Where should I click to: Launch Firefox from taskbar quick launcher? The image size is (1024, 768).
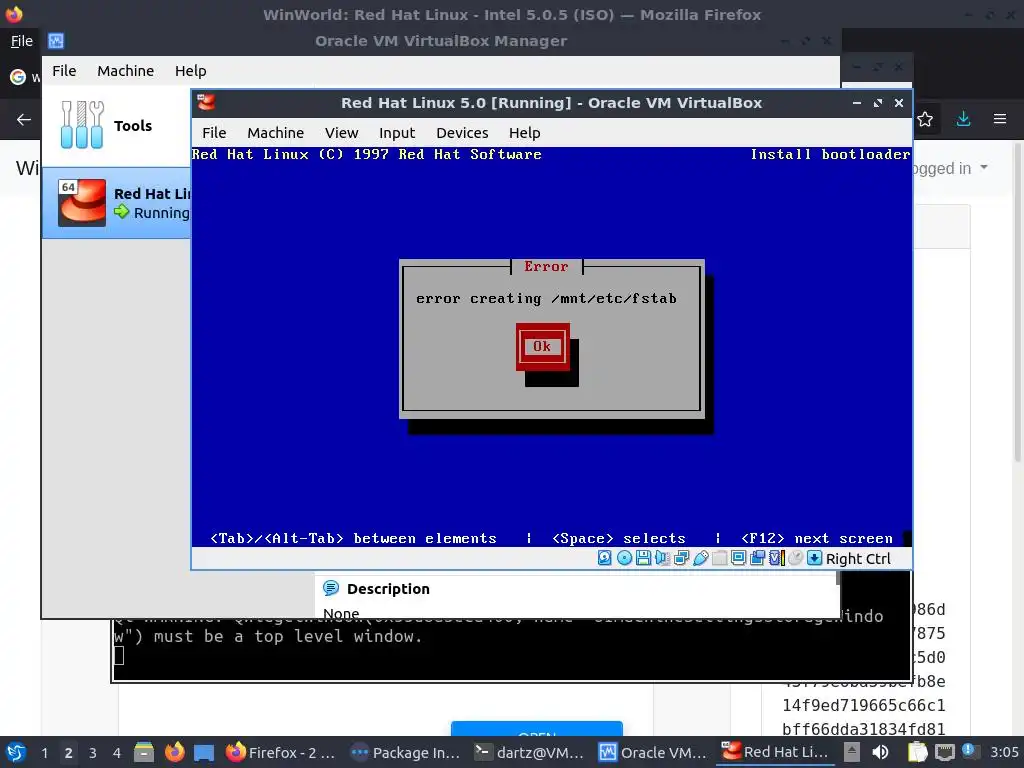174,752
